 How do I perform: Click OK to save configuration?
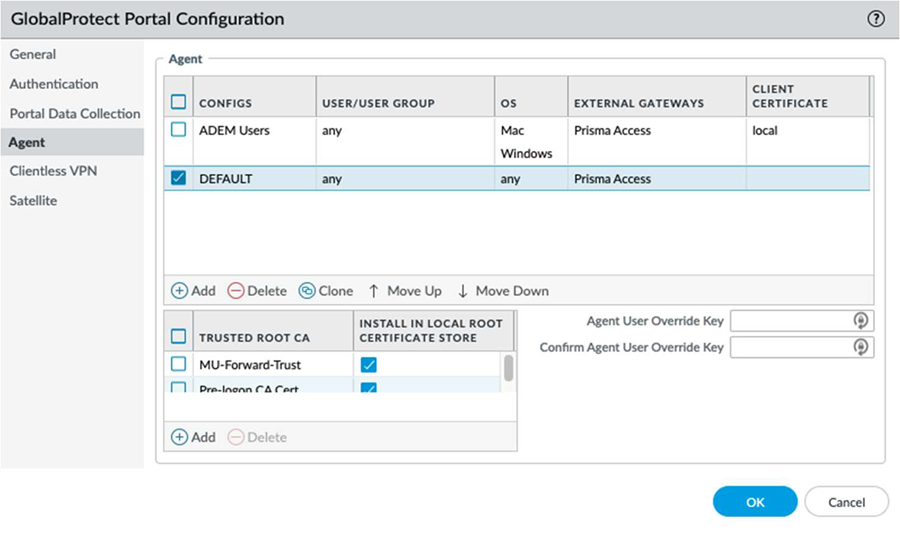tap(755, 502)
